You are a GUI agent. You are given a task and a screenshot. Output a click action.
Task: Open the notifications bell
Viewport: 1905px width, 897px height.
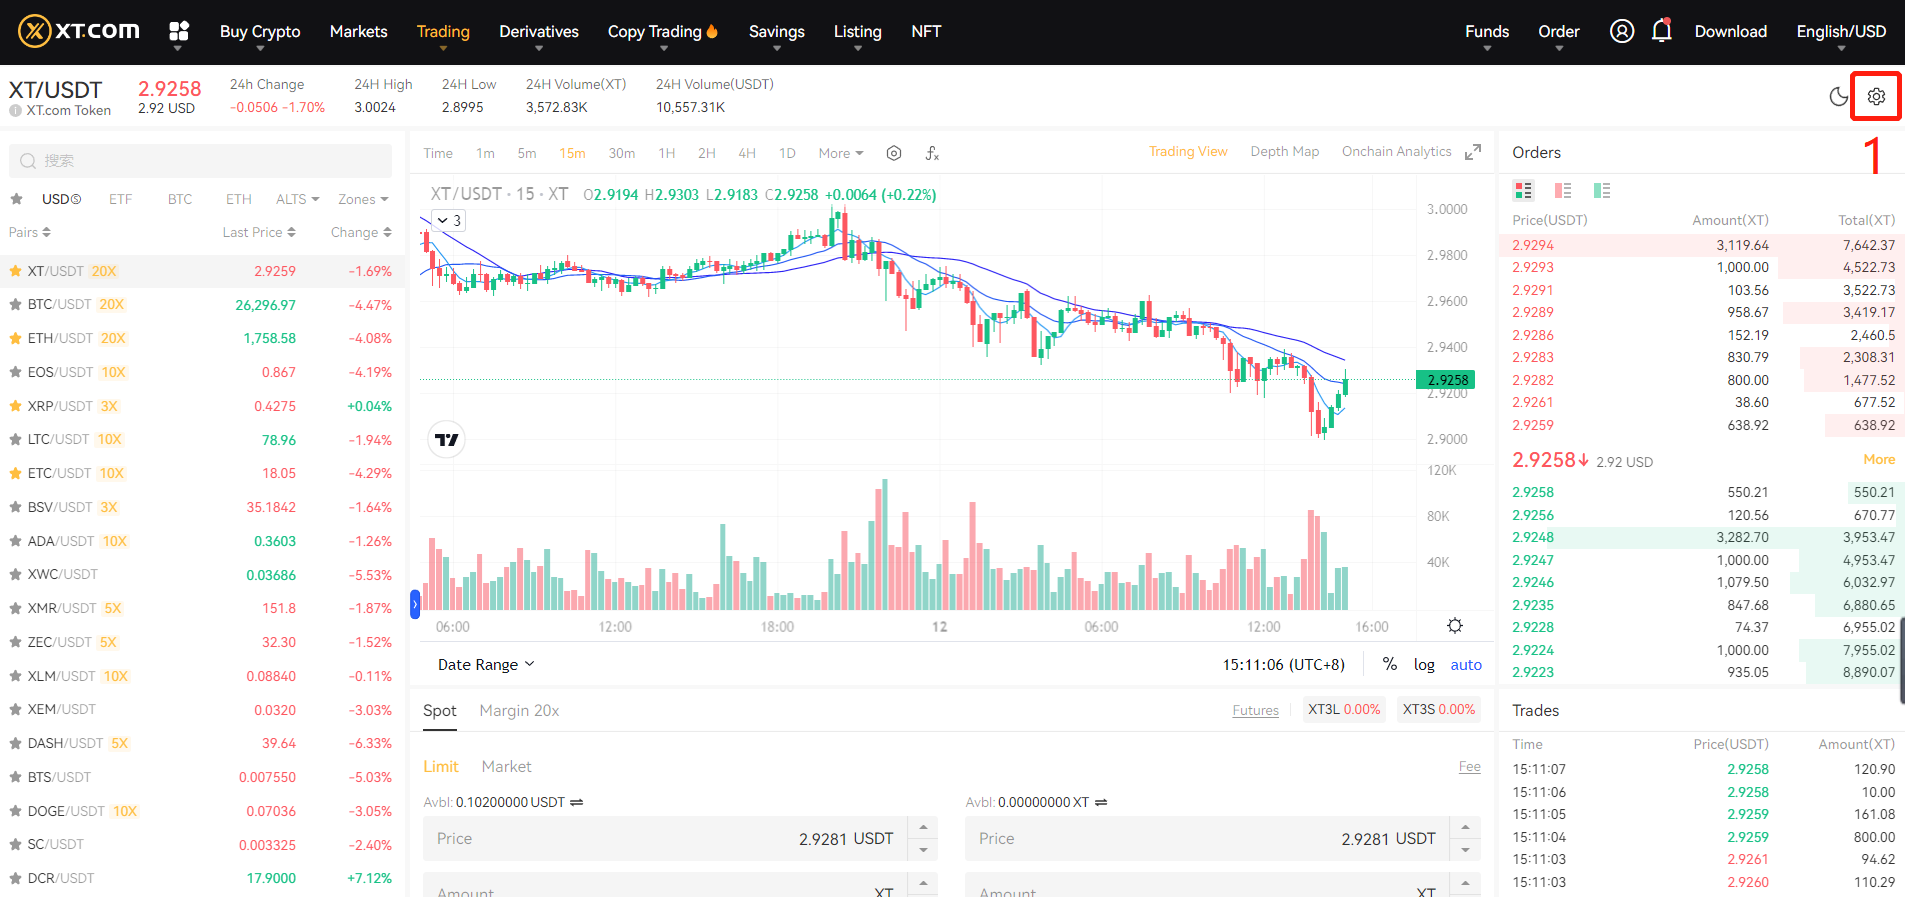pyautogui.click(x=1662, y=31)
